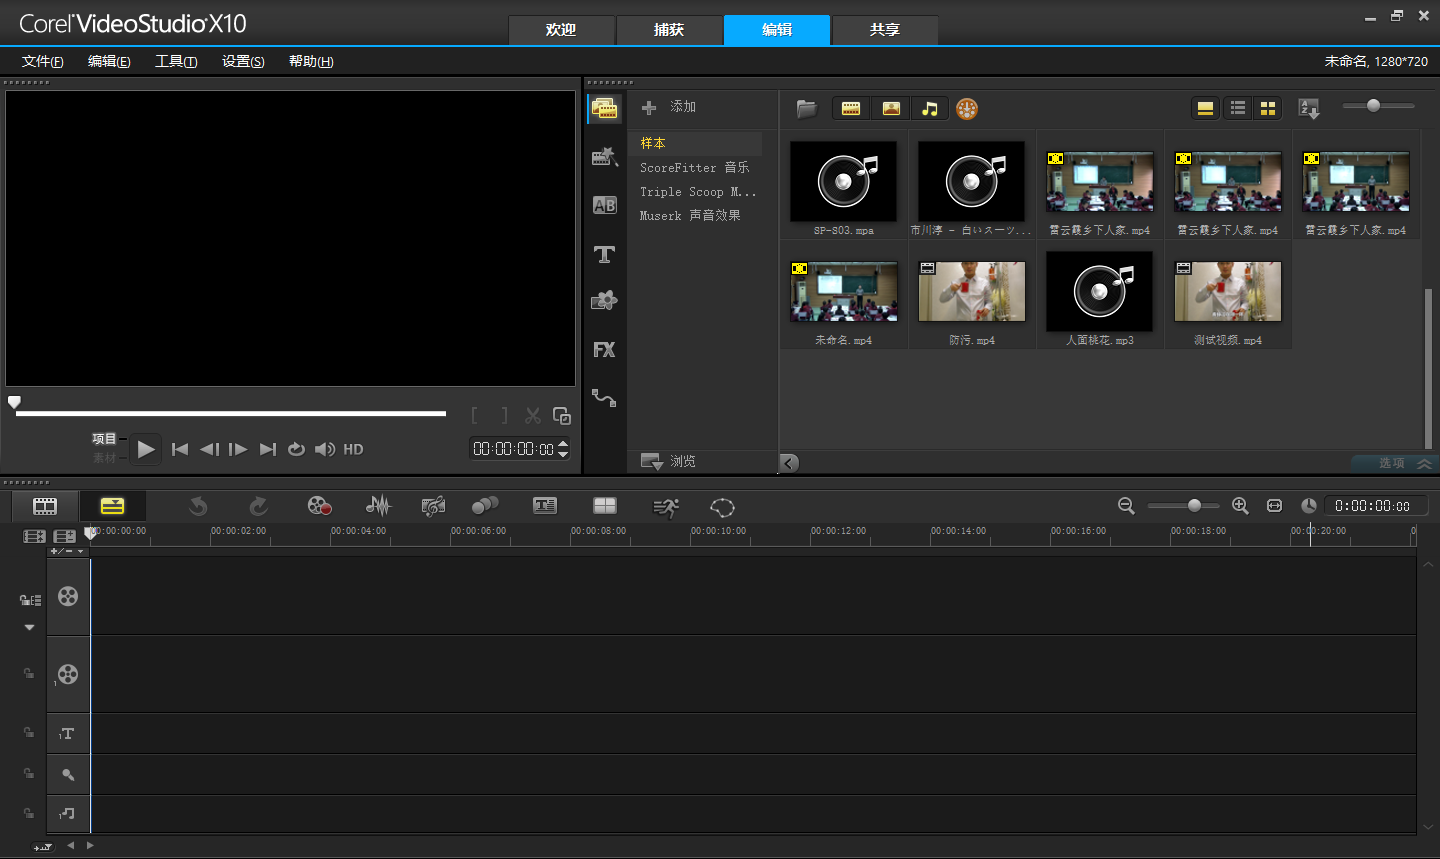Click the 添加 add folder button
The image size is (1440, 859).
coord(669,107)
